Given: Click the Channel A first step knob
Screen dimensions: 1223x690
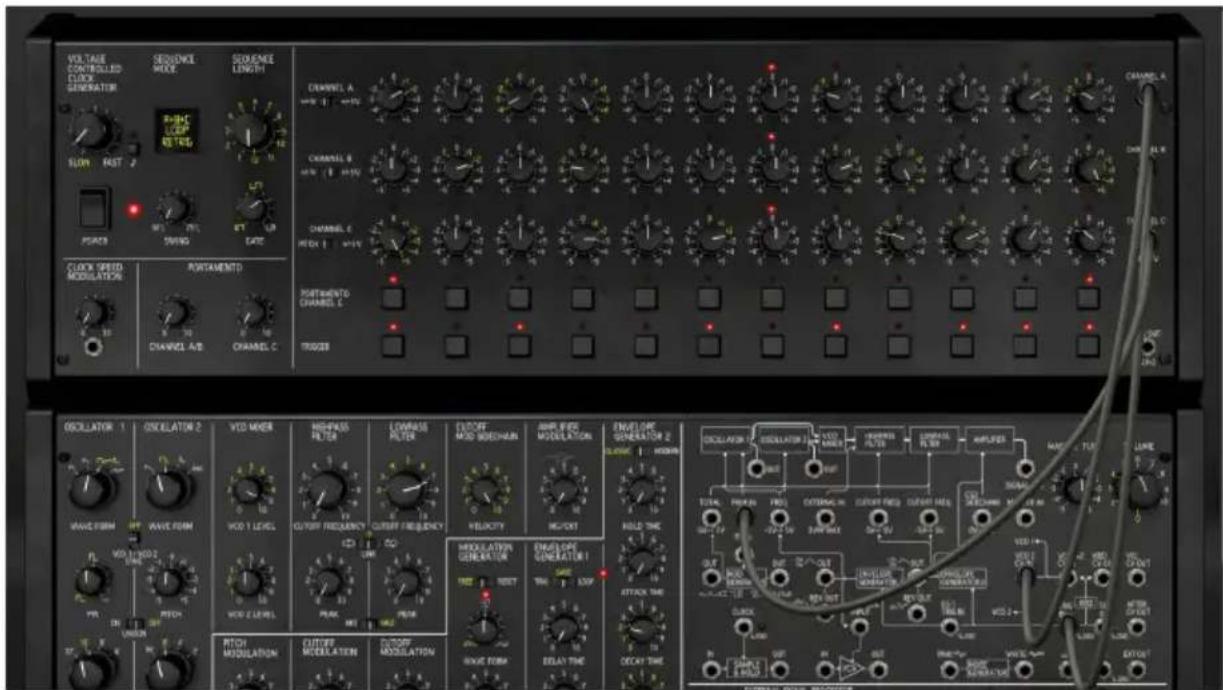Looking at the screenshot, I should point(392,98).
